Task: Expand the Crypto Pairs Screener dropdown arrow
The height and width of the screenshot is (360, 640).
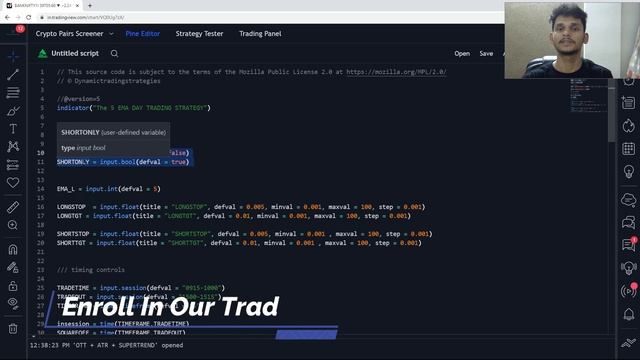Action: pyautogui.click(x=111, y=34)
